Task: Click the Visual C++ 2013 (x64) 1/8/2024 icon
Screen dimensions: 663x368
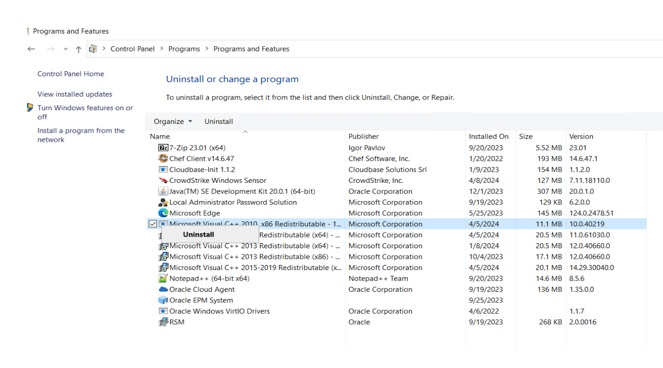Action: [x=163, y=246]
